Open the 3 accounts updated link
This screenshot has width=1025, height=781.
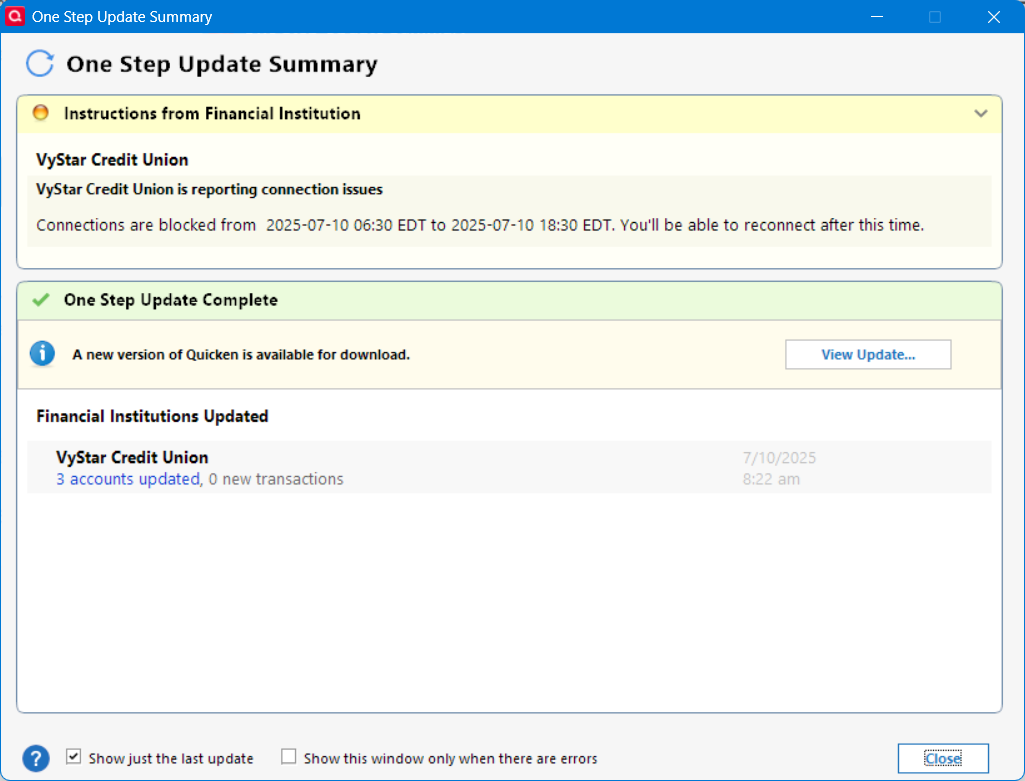(127, 479)
